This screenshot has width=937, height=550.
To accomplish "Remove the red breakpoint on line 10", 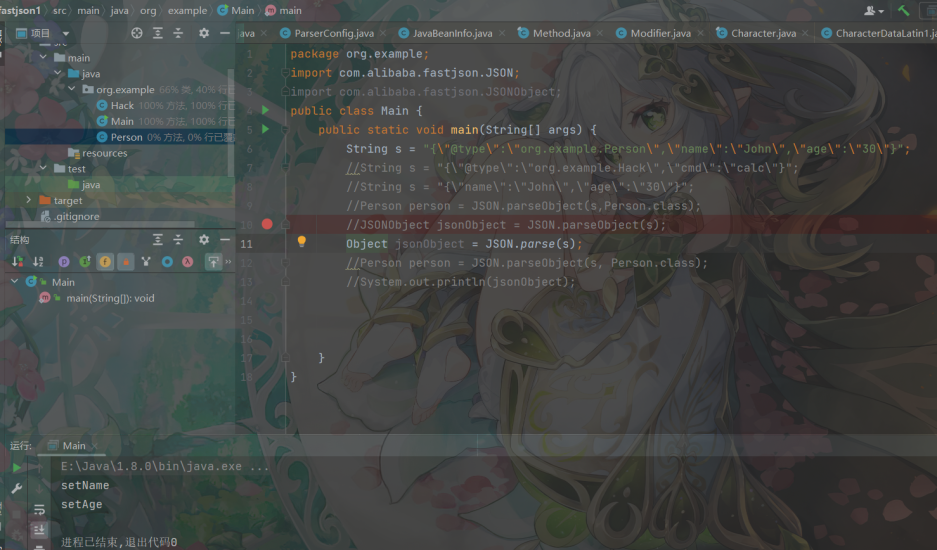I will pyautogui.click(x=267, y=224).
